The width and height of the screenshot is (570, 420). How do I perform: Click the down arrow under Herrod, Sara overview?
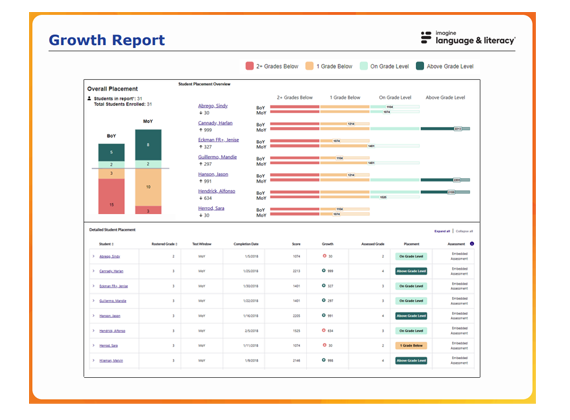point(201,215)
